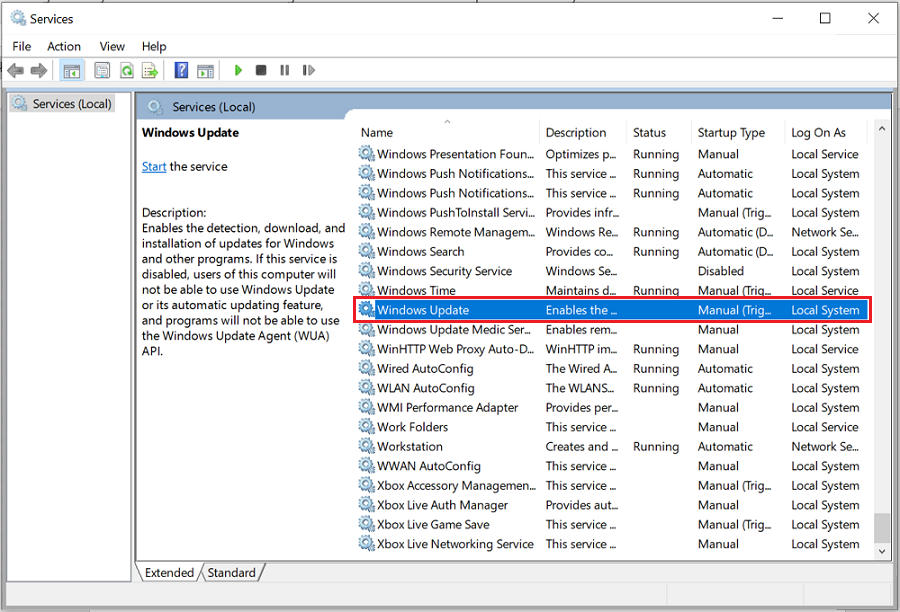
Task: Click the gear icon beside WWAN AutoConfig
Action: coord(366,466)
